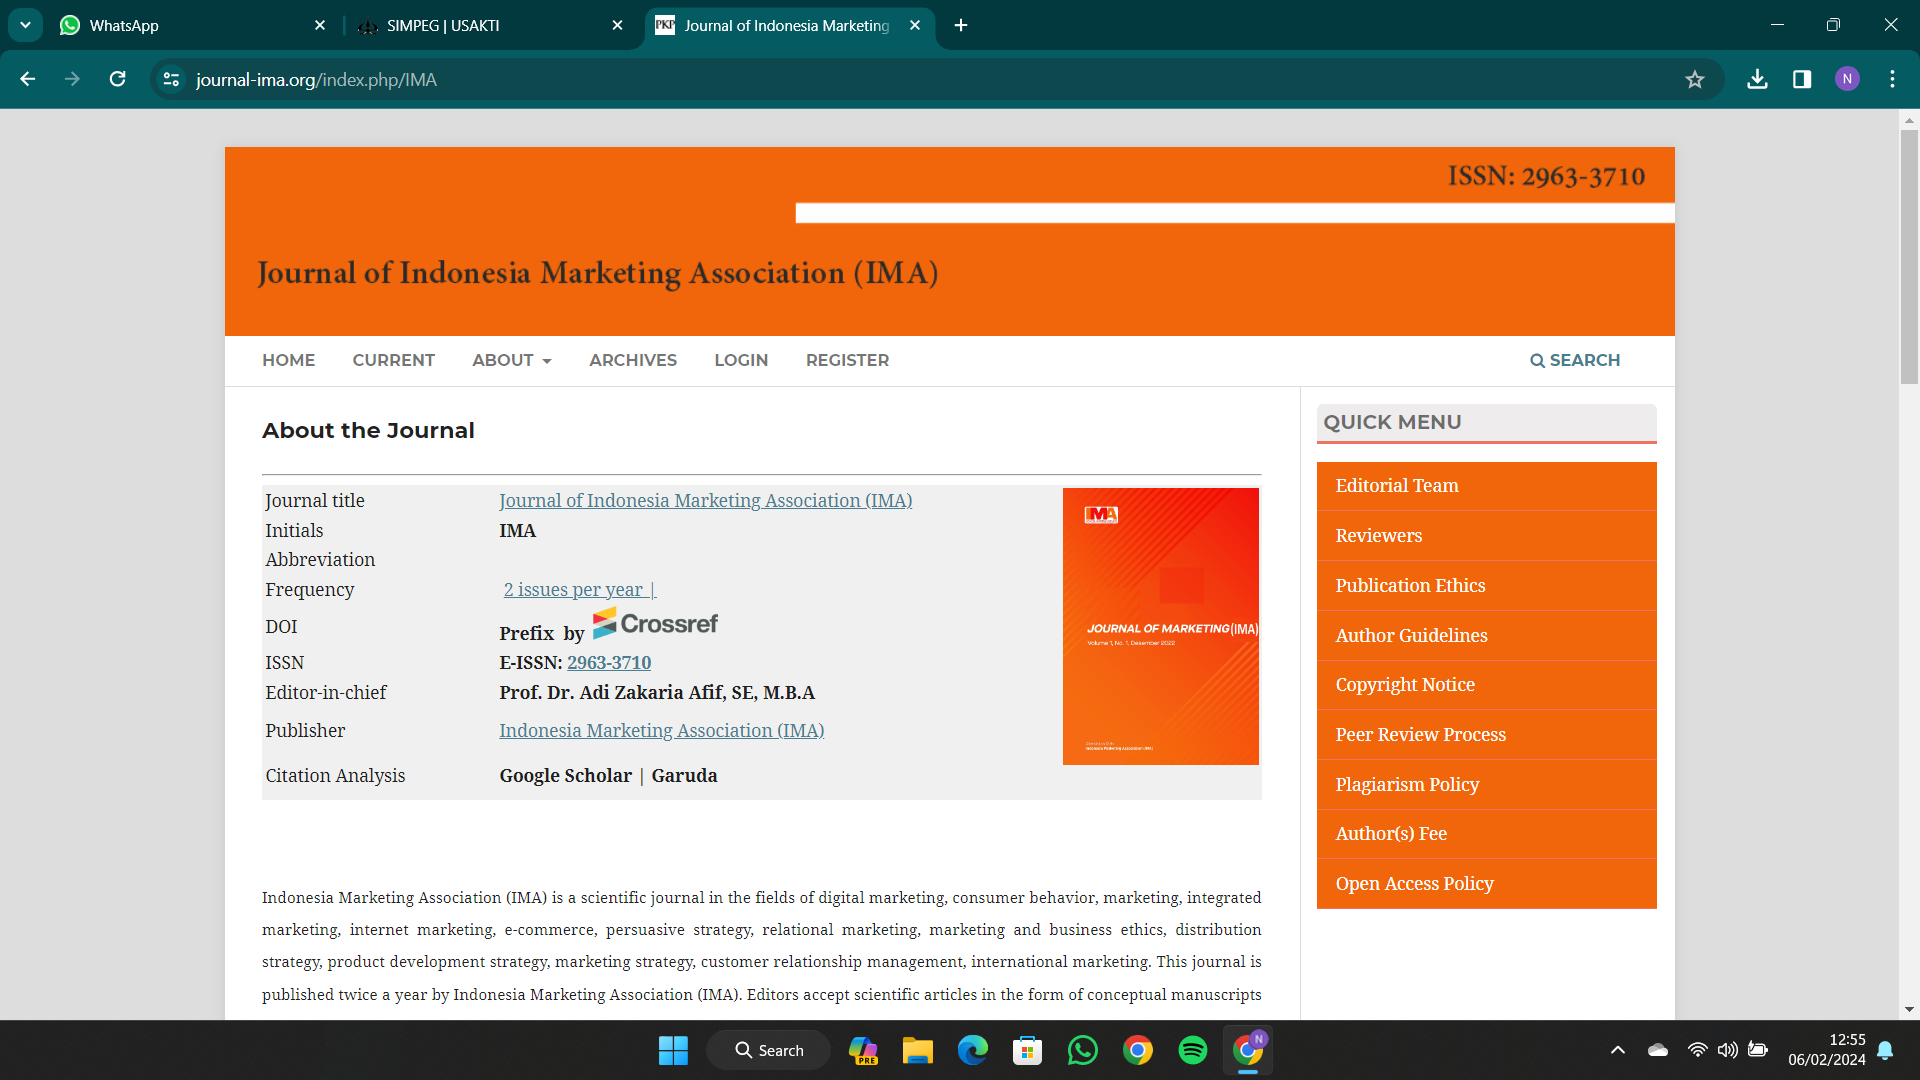
Task: Open the CURRENT issue menu item
Action: point(393,360)
